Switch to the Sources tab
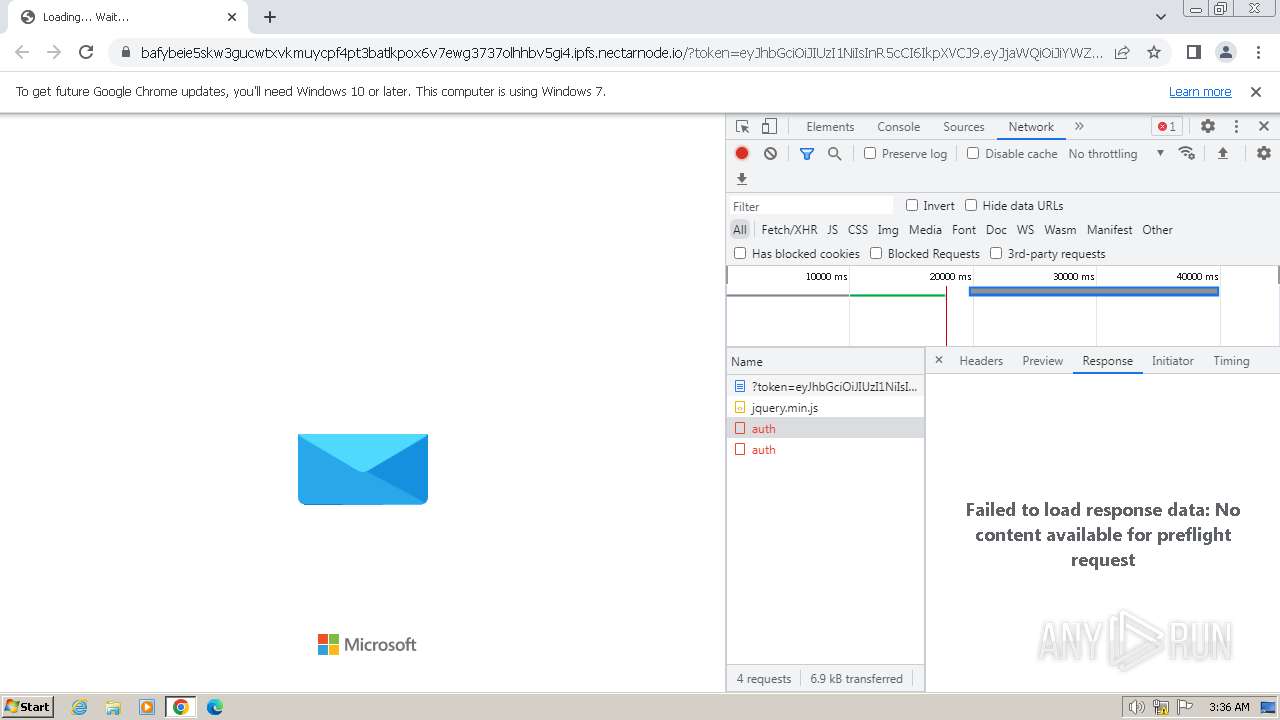This screenshot has width=1280, height=720. [x=964, y=127]
